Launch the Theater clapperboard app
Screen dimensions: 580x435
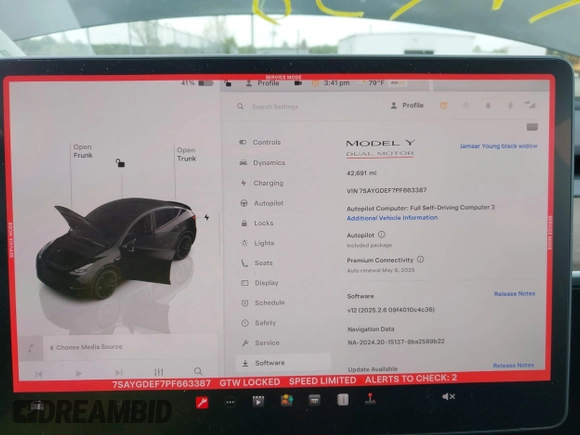[x=258, y=401]
